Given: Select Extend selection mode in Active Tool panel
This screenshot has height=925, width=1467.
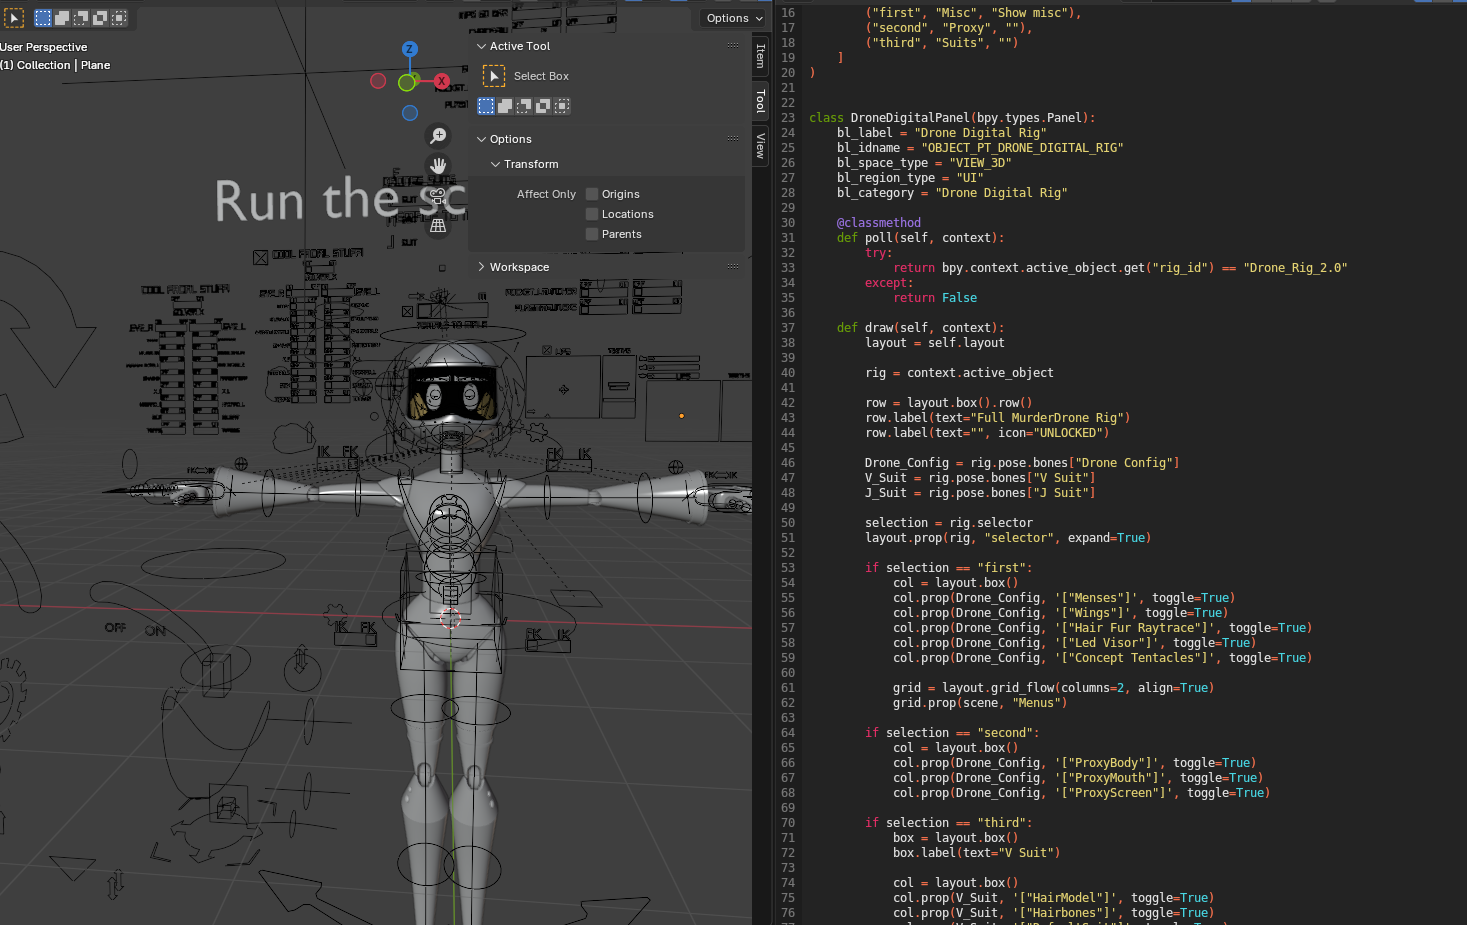Looking at the screenshot, I should tap(505, 106).
